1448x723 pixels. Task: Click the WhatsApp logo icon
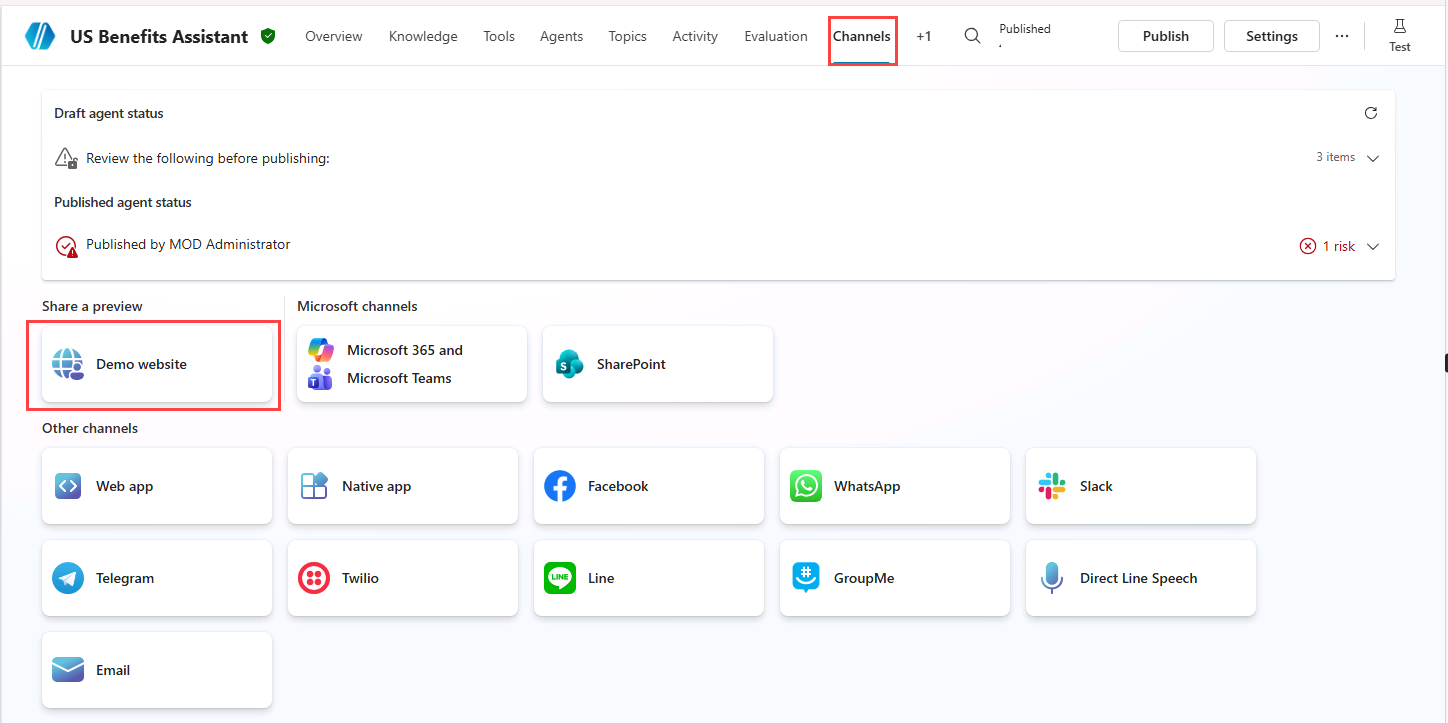pos(806,486)
